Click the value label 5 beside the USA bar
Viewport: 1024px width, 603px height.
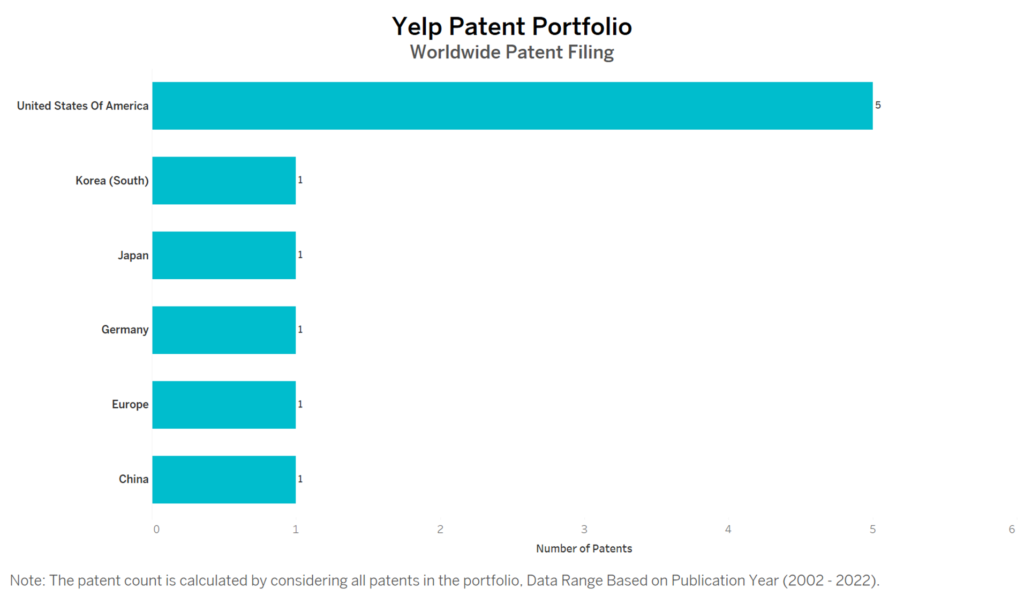click(878, 105)
